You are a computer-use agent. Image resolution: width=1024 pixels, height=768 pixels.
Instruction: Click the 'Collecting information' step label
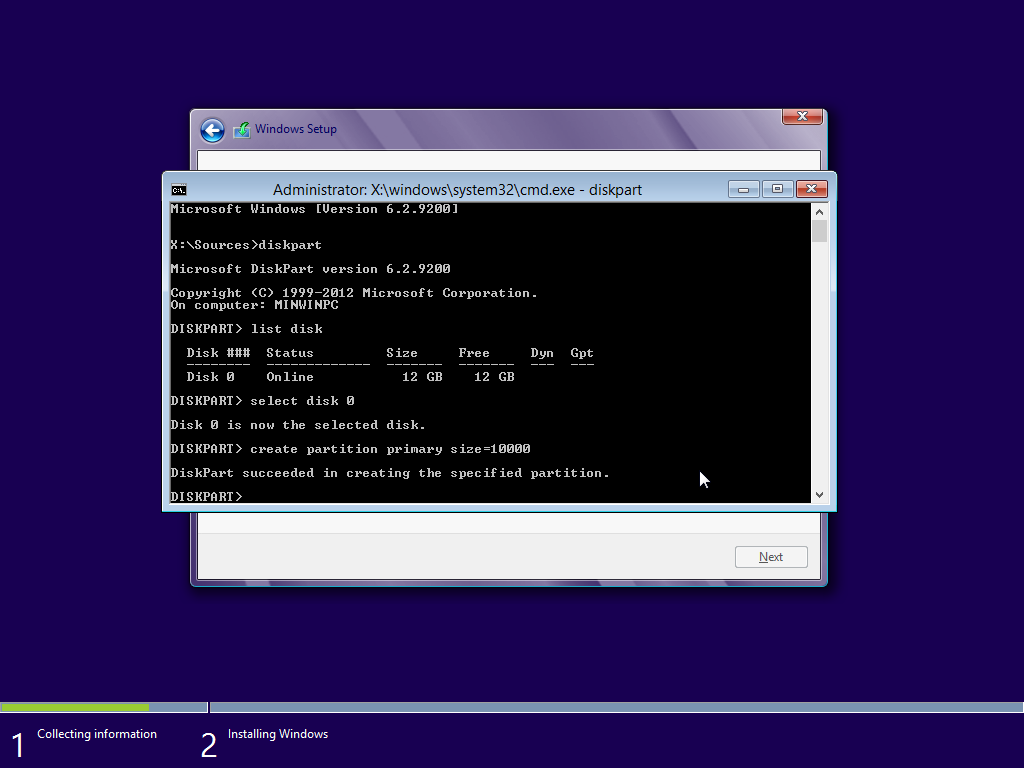click(97, 734)
